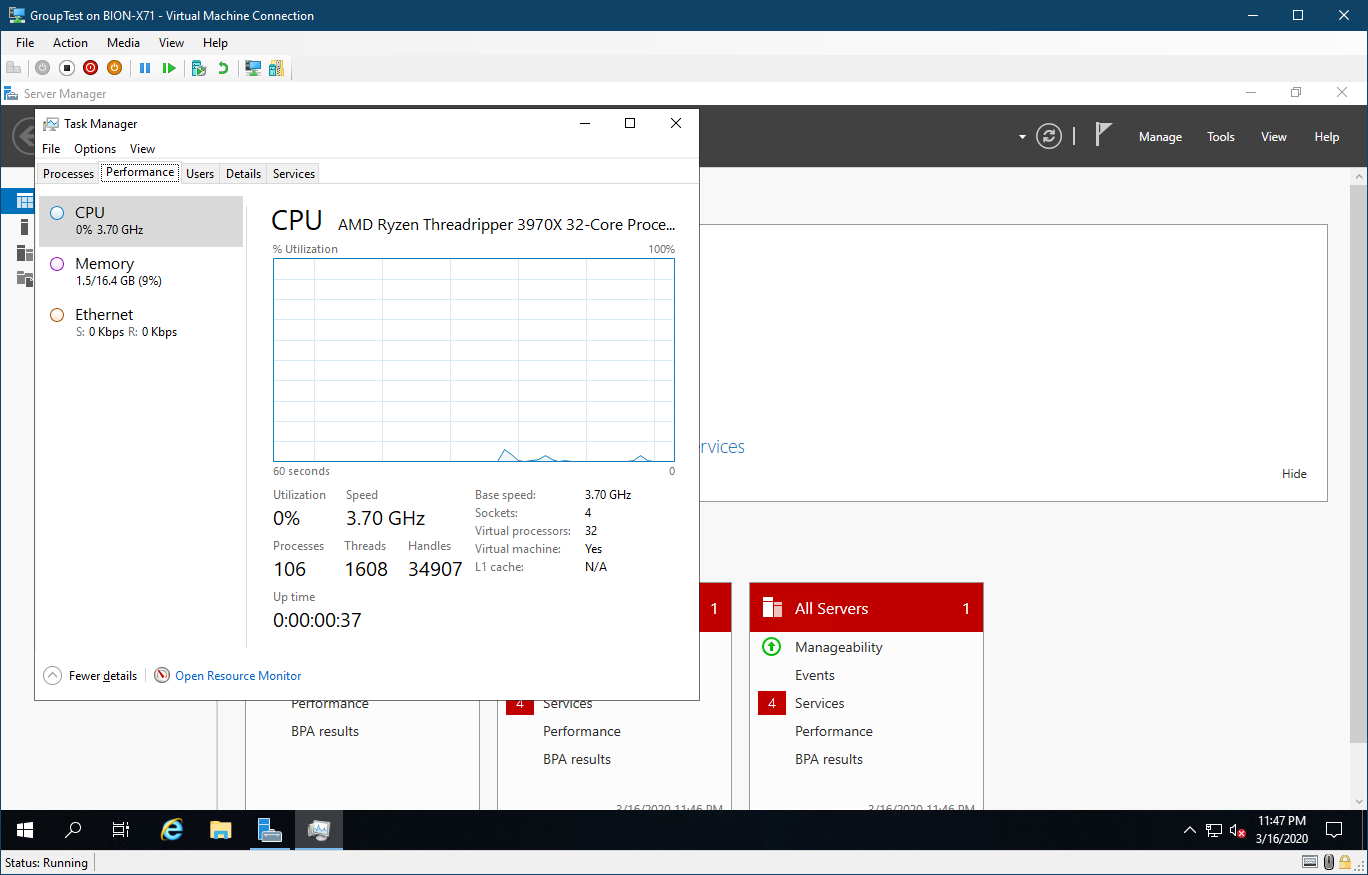Switch to the Details tab
Screen dimensions: 1368x875
point(243,174)
